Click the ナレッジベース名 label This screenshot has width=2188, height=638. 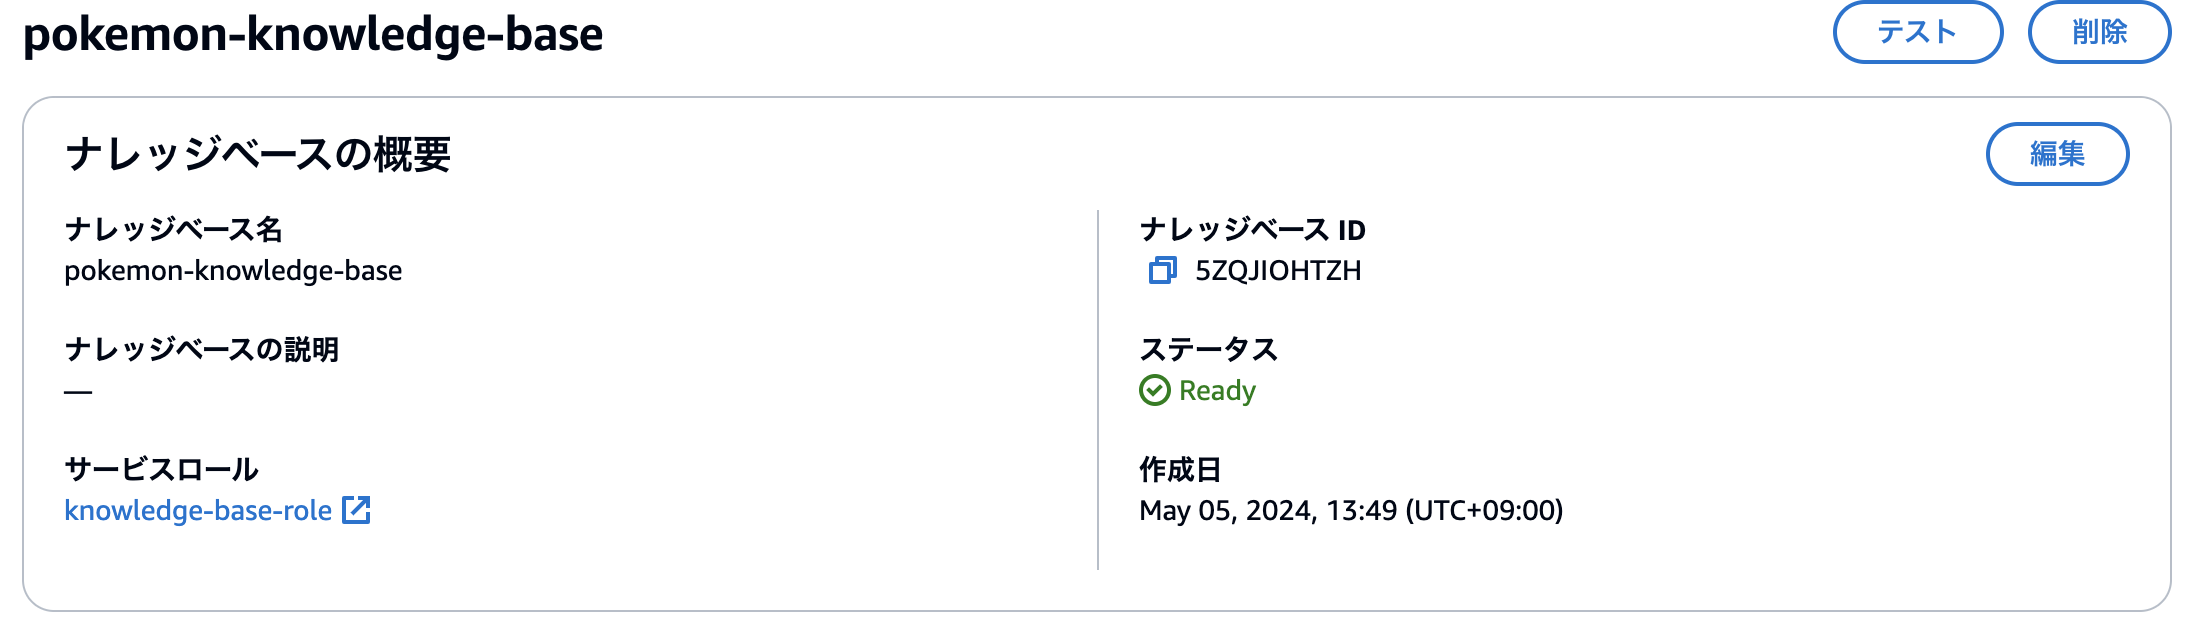(x=174, y=230)
